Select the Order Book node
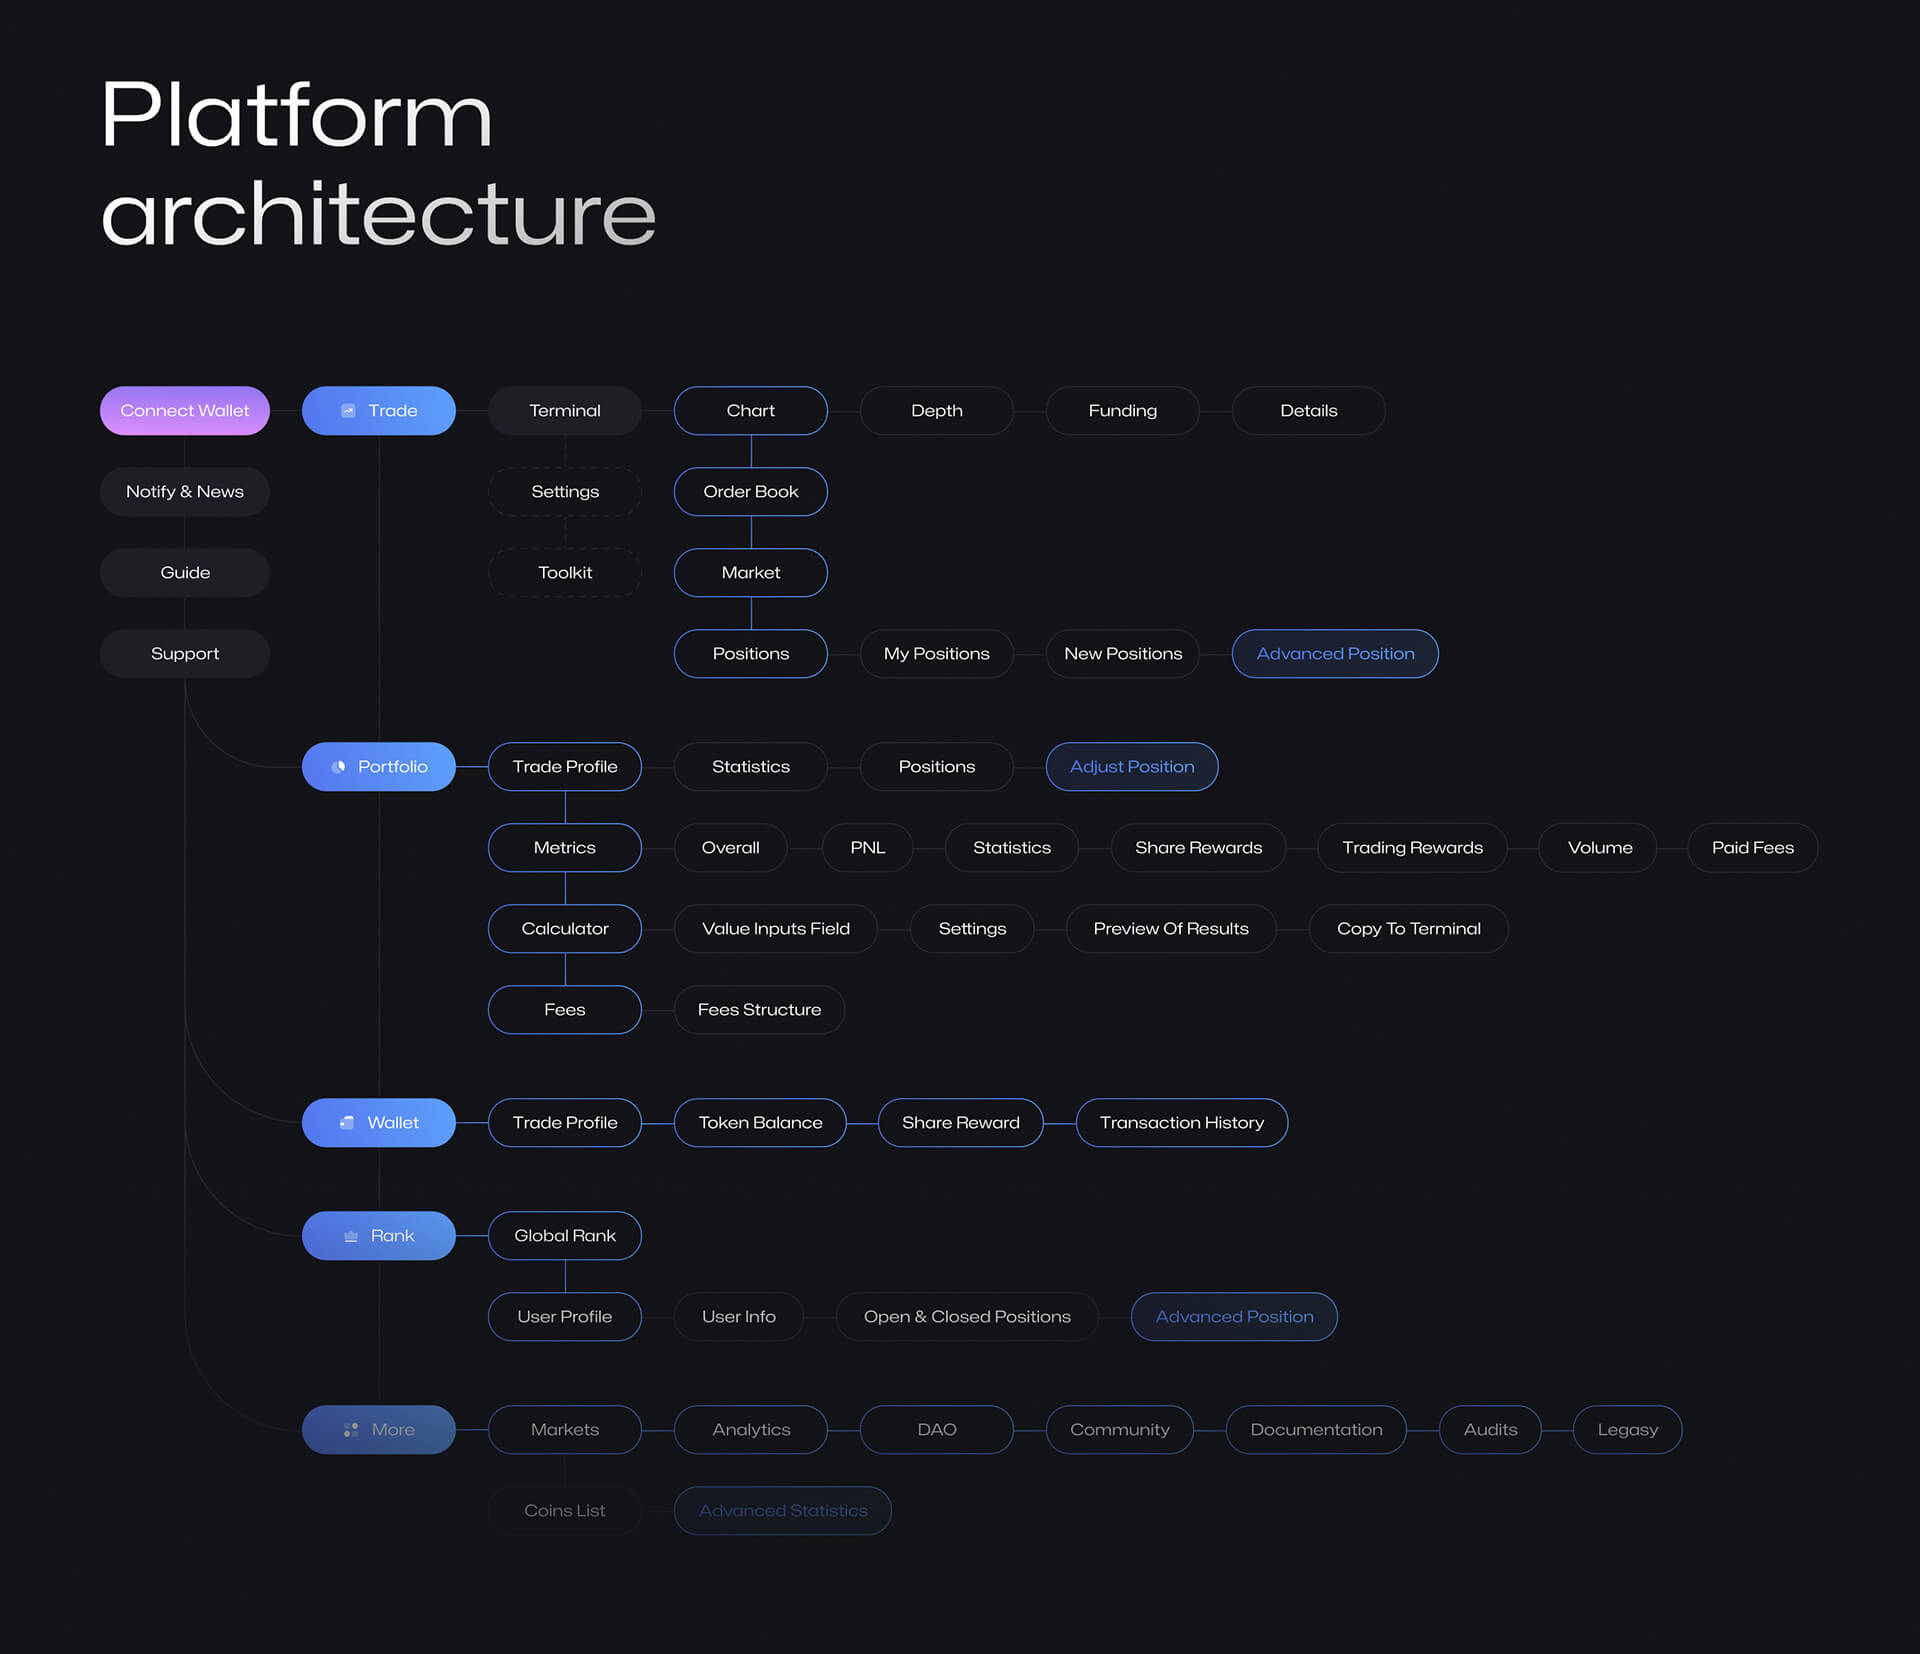Image resolution: width=1920 pixels, height=1654 pixels. coord(751,492)
